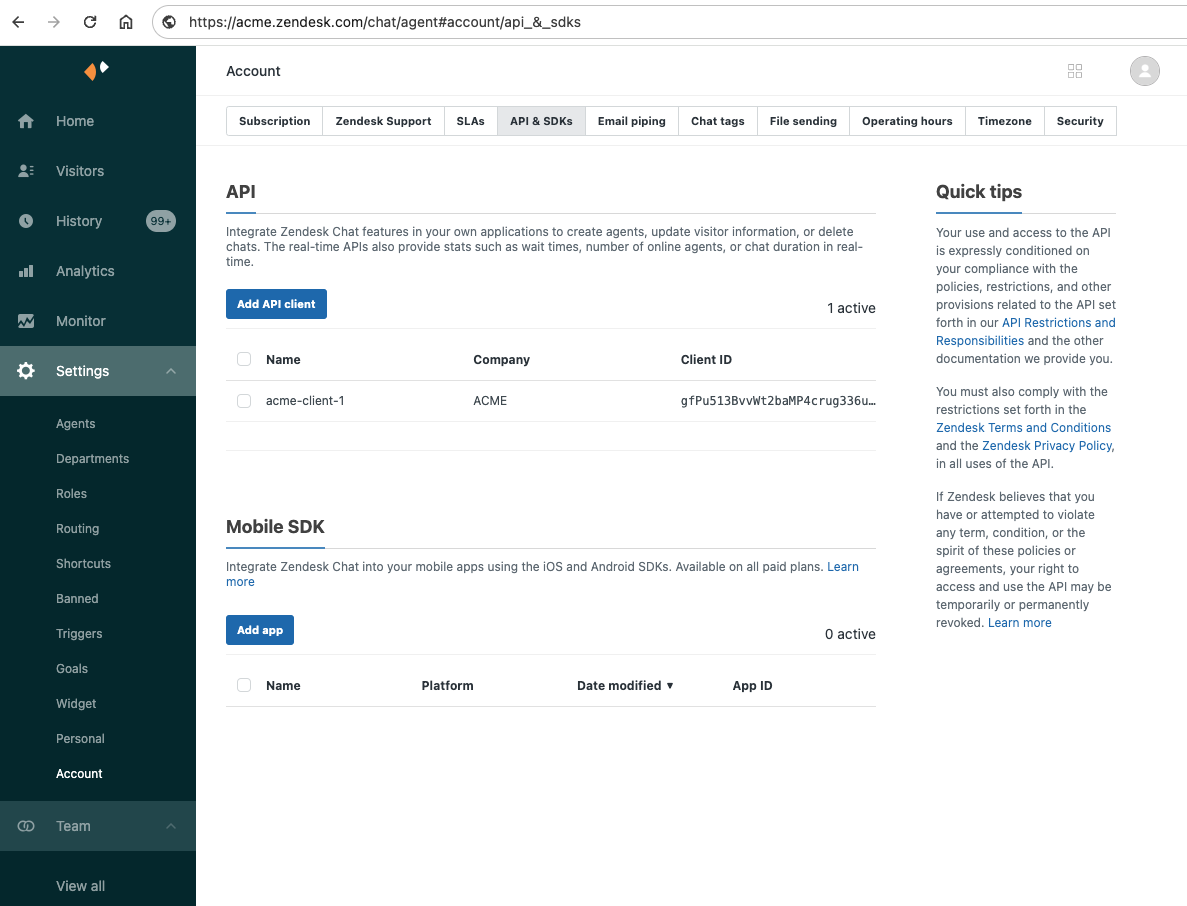Click the Settings gear icon

[26, 371]
